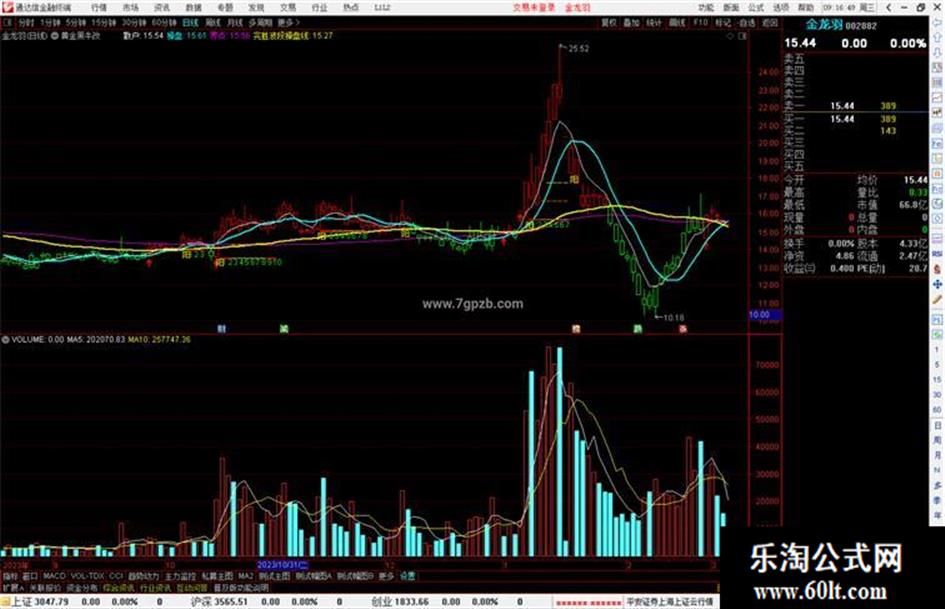Switch to 30分钟 period tab

click(134, 22)
